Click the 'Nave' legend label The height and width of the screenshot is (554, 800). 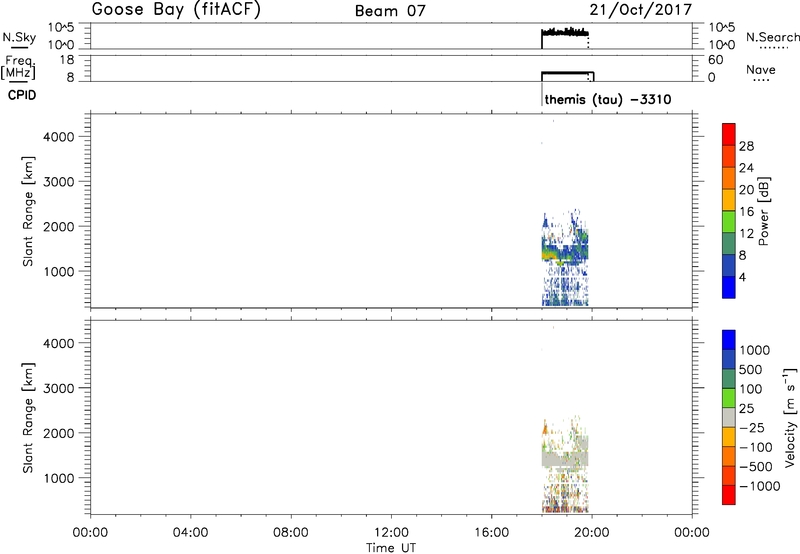tap(761, 70)
